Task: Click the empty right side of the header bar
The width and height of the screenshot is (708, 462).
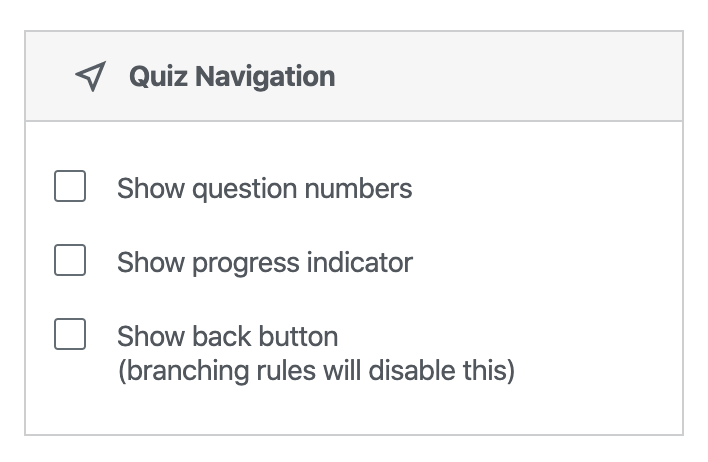Action: click(x=520, y=77)
